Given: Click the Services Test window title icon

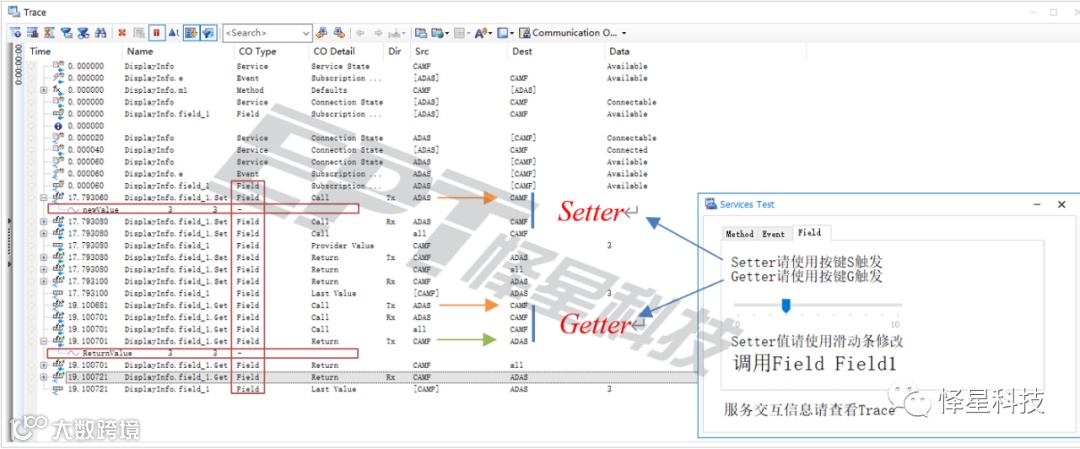Looking at the screenshot, I should point(710,205).
